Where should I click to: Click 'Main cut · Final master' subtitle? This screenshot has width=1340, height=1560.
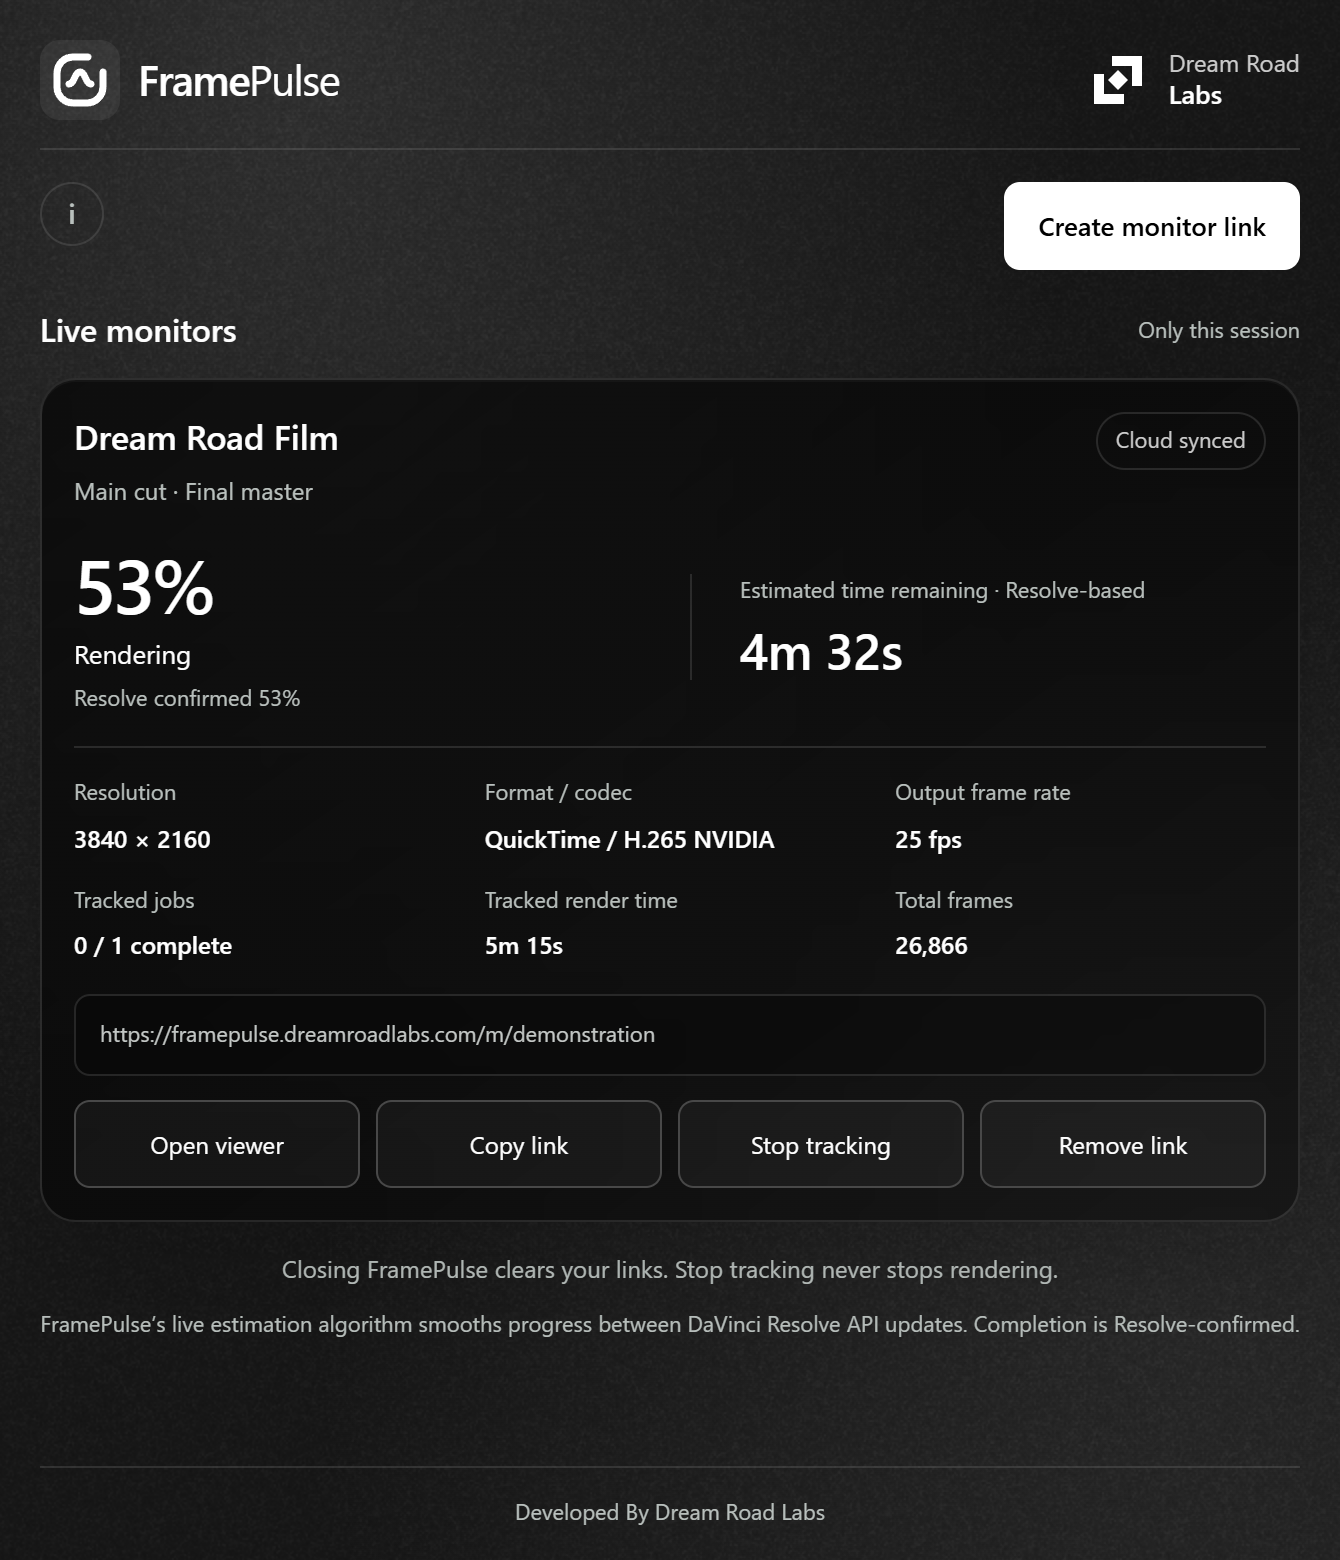point(193,492)
